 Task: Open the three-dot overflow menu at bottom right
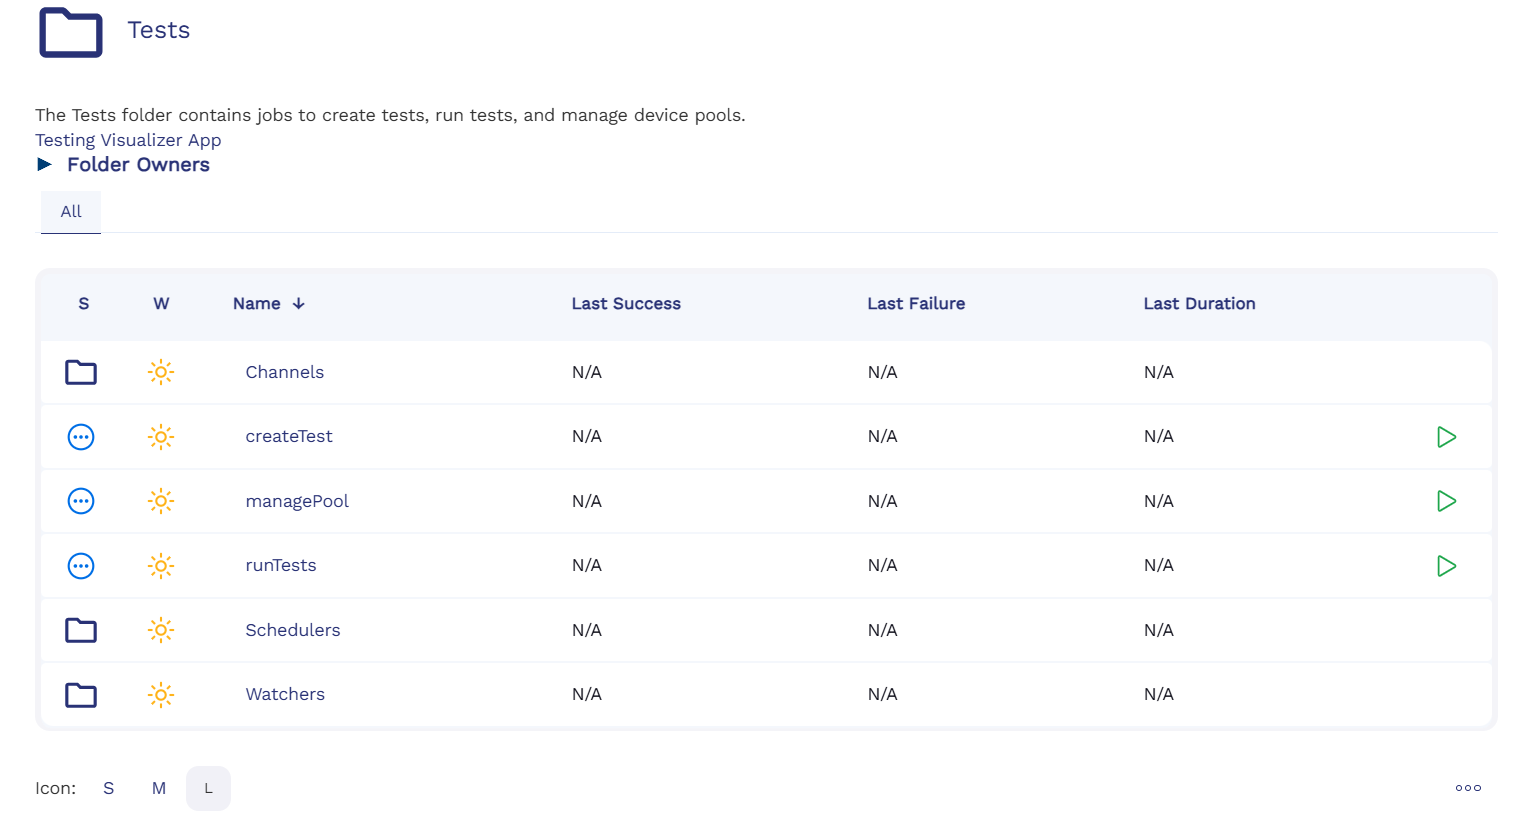click(x=1468, y=788)
